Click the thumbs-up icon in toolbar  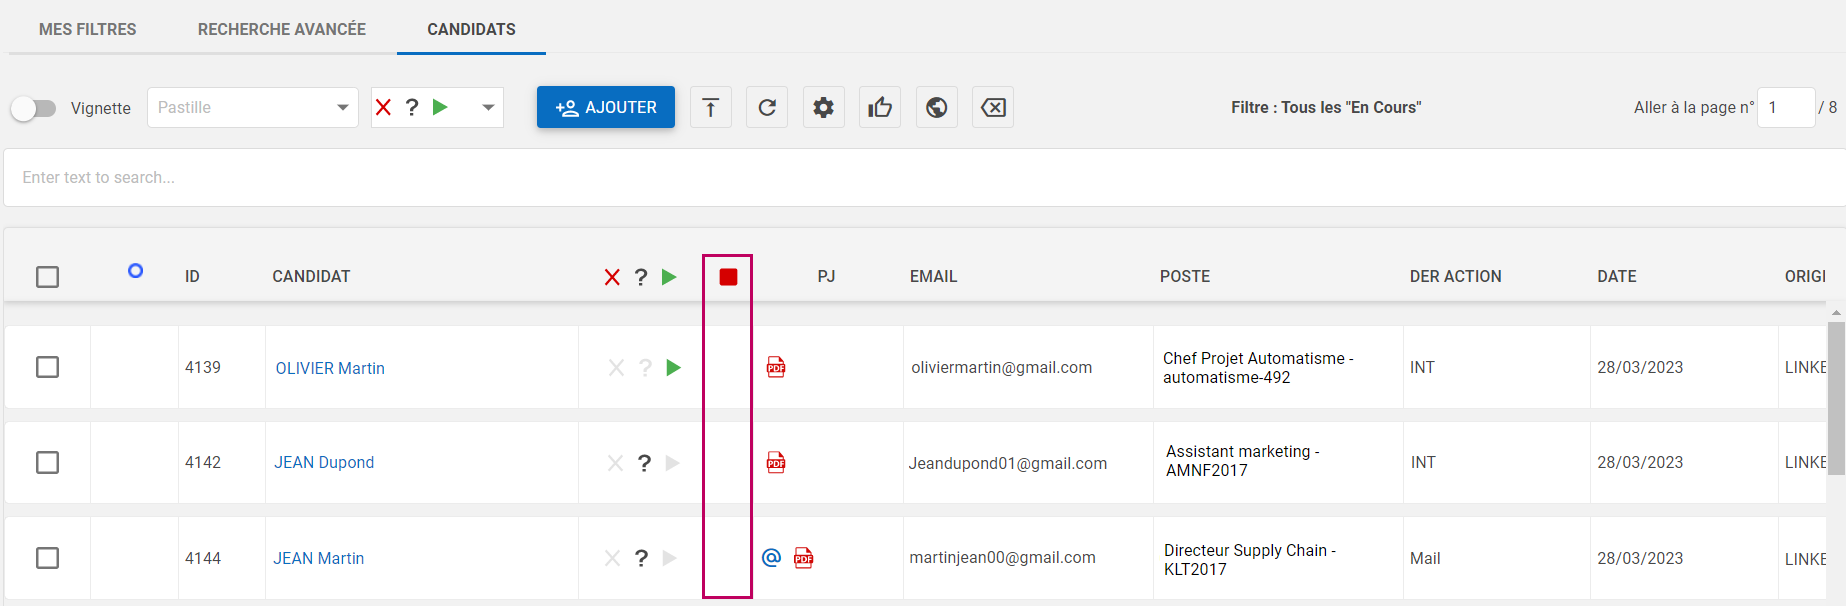coord(880,108)
